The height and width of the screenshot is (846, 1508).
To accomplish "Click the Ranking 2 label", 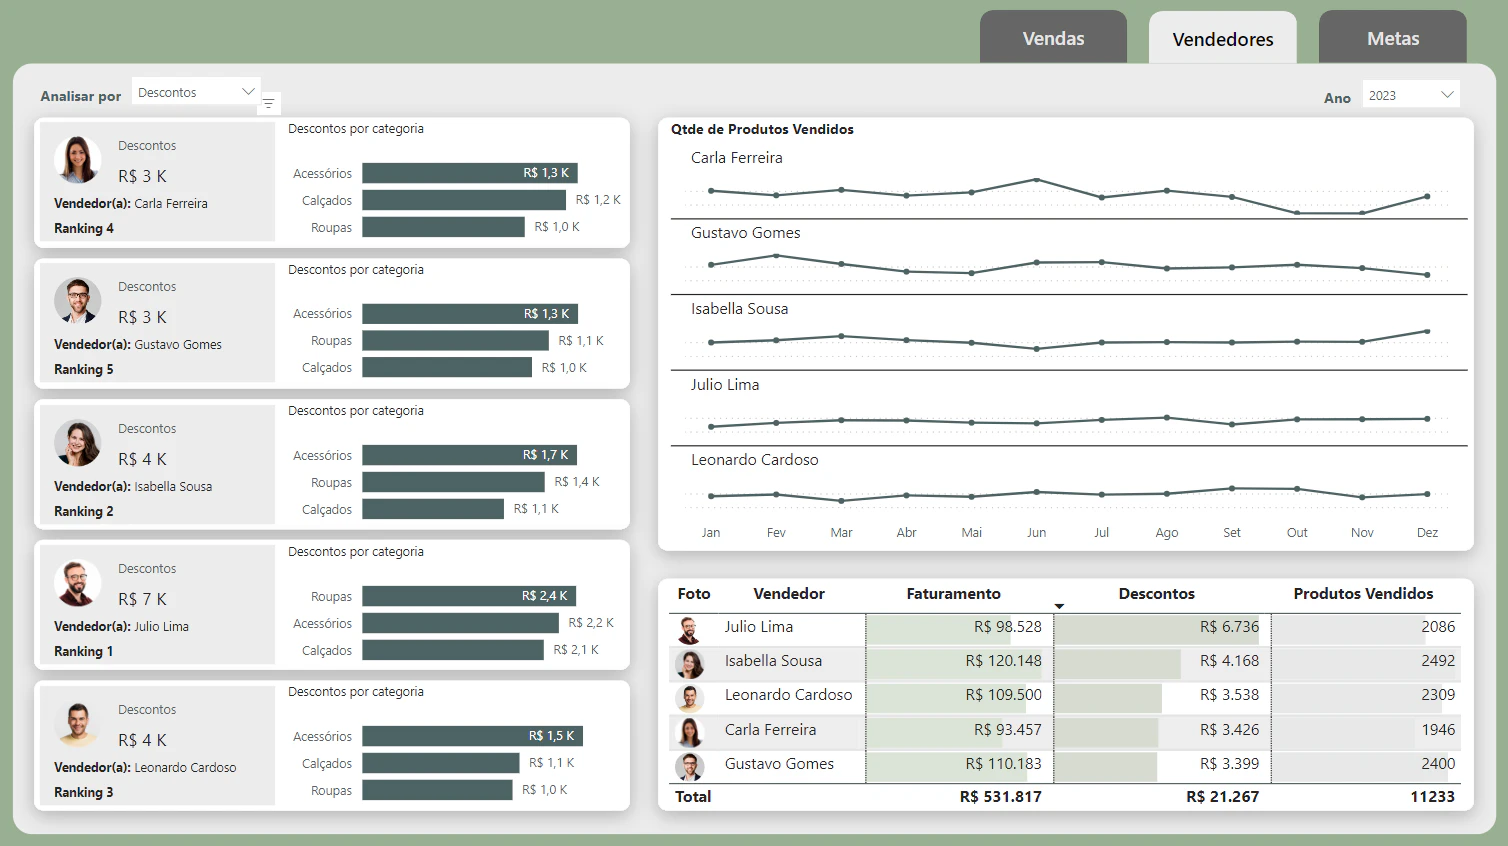I will point(83,511).
